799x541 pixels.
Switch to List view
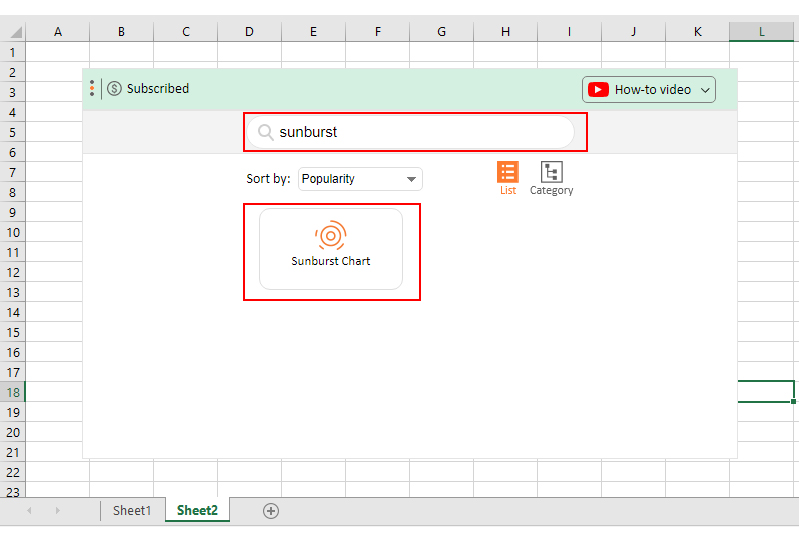tap(508, 178)
